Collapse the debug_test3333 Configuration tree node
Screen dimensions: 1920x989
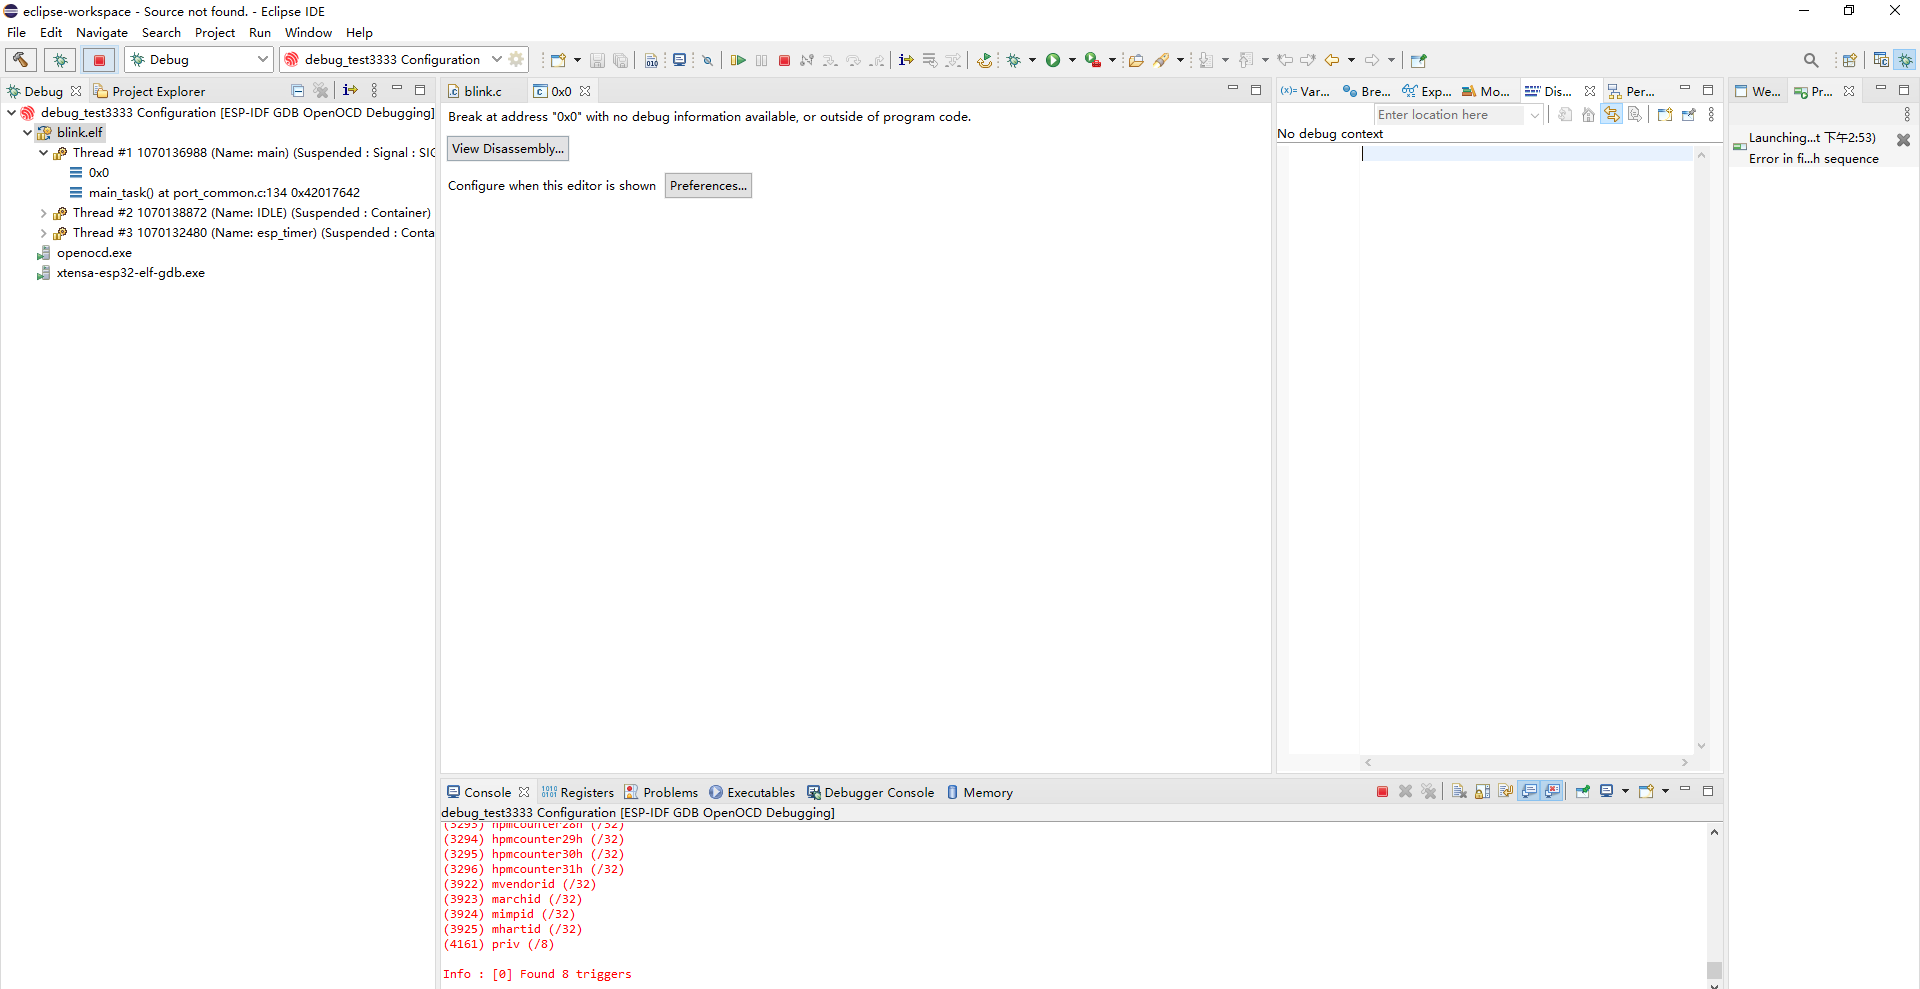click(x=11, y=113)
